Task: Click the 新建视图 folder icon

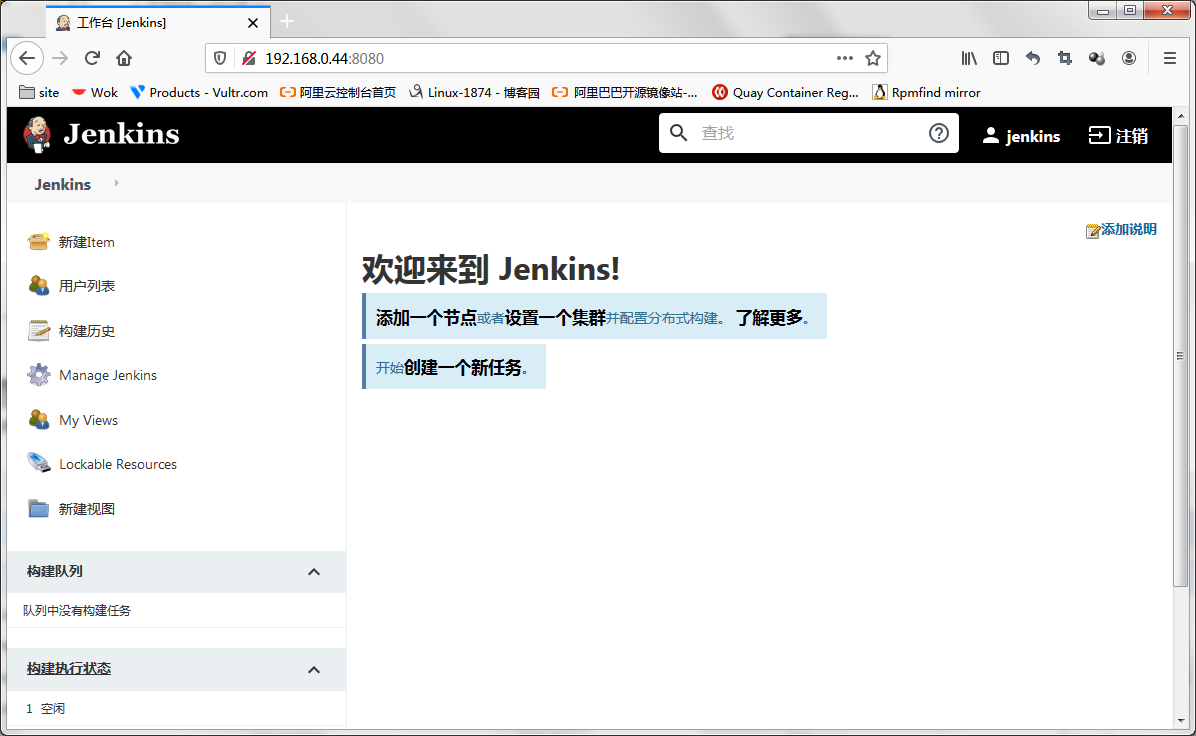Action: [39, 509]
